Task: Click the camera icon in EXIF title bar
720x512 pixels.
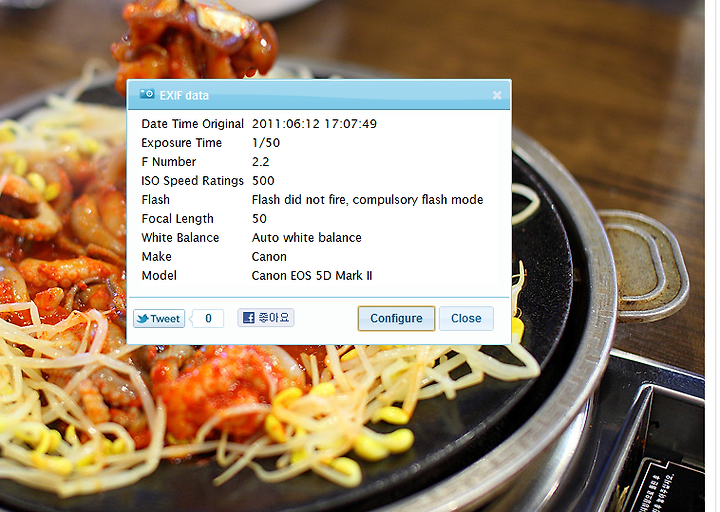Action: point(147,94)
